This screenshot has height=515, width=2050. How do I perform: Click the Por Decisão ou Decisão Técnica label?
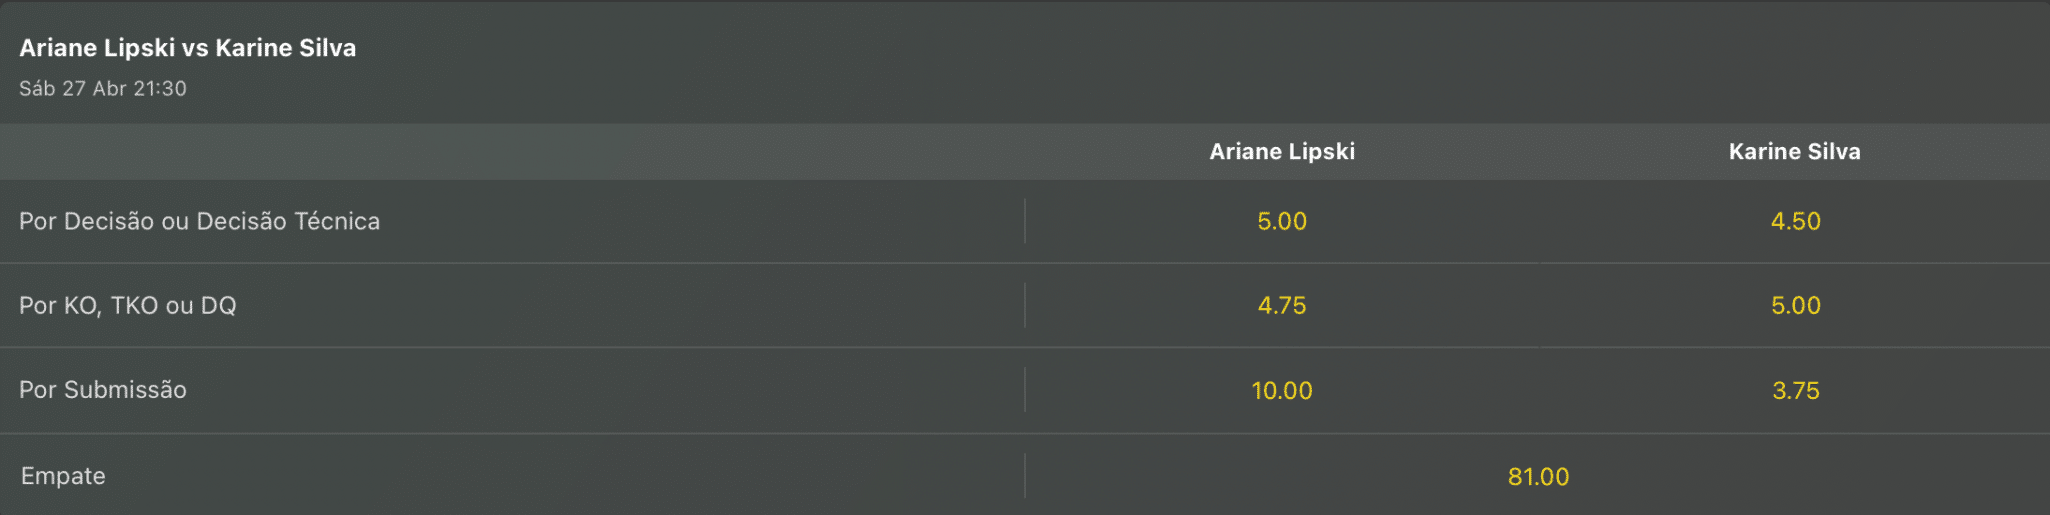point(200,221)
